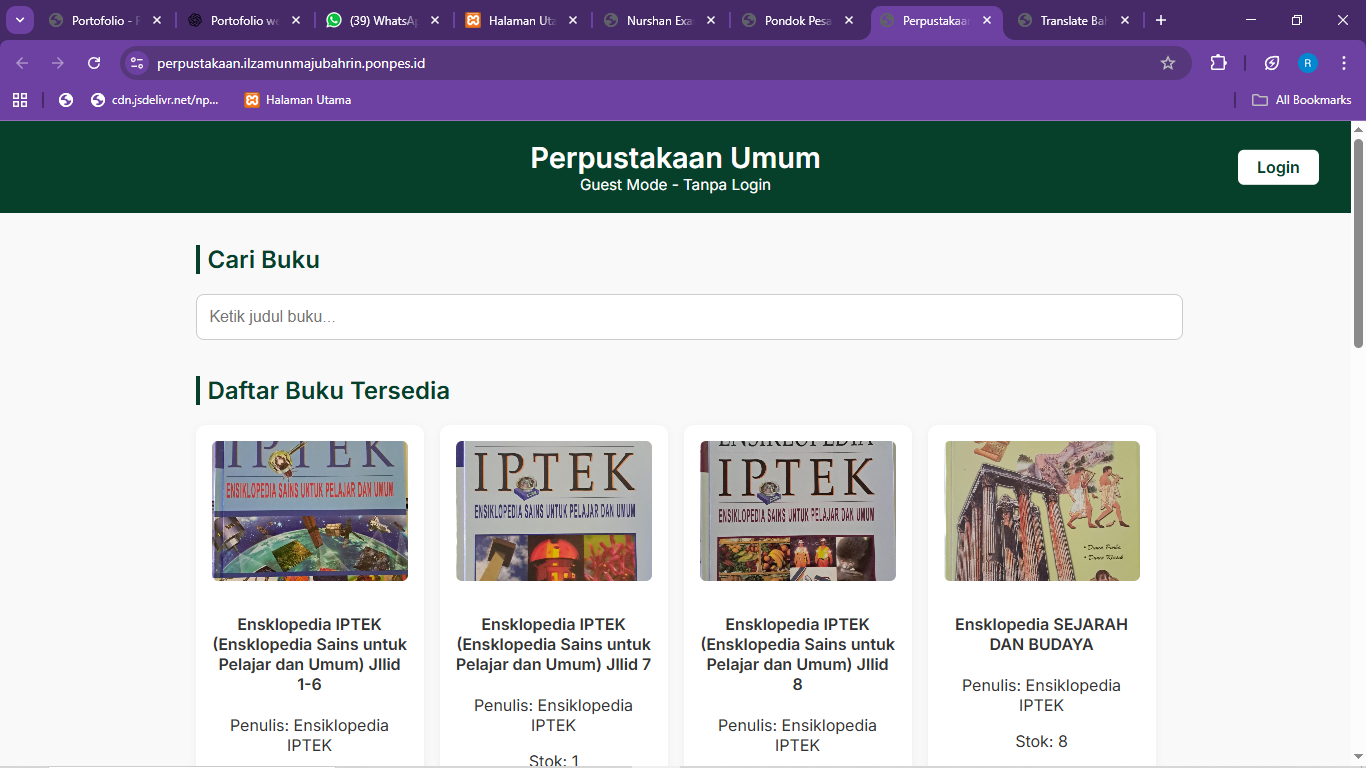Click the forward navigation arrow

coord(57,62)
